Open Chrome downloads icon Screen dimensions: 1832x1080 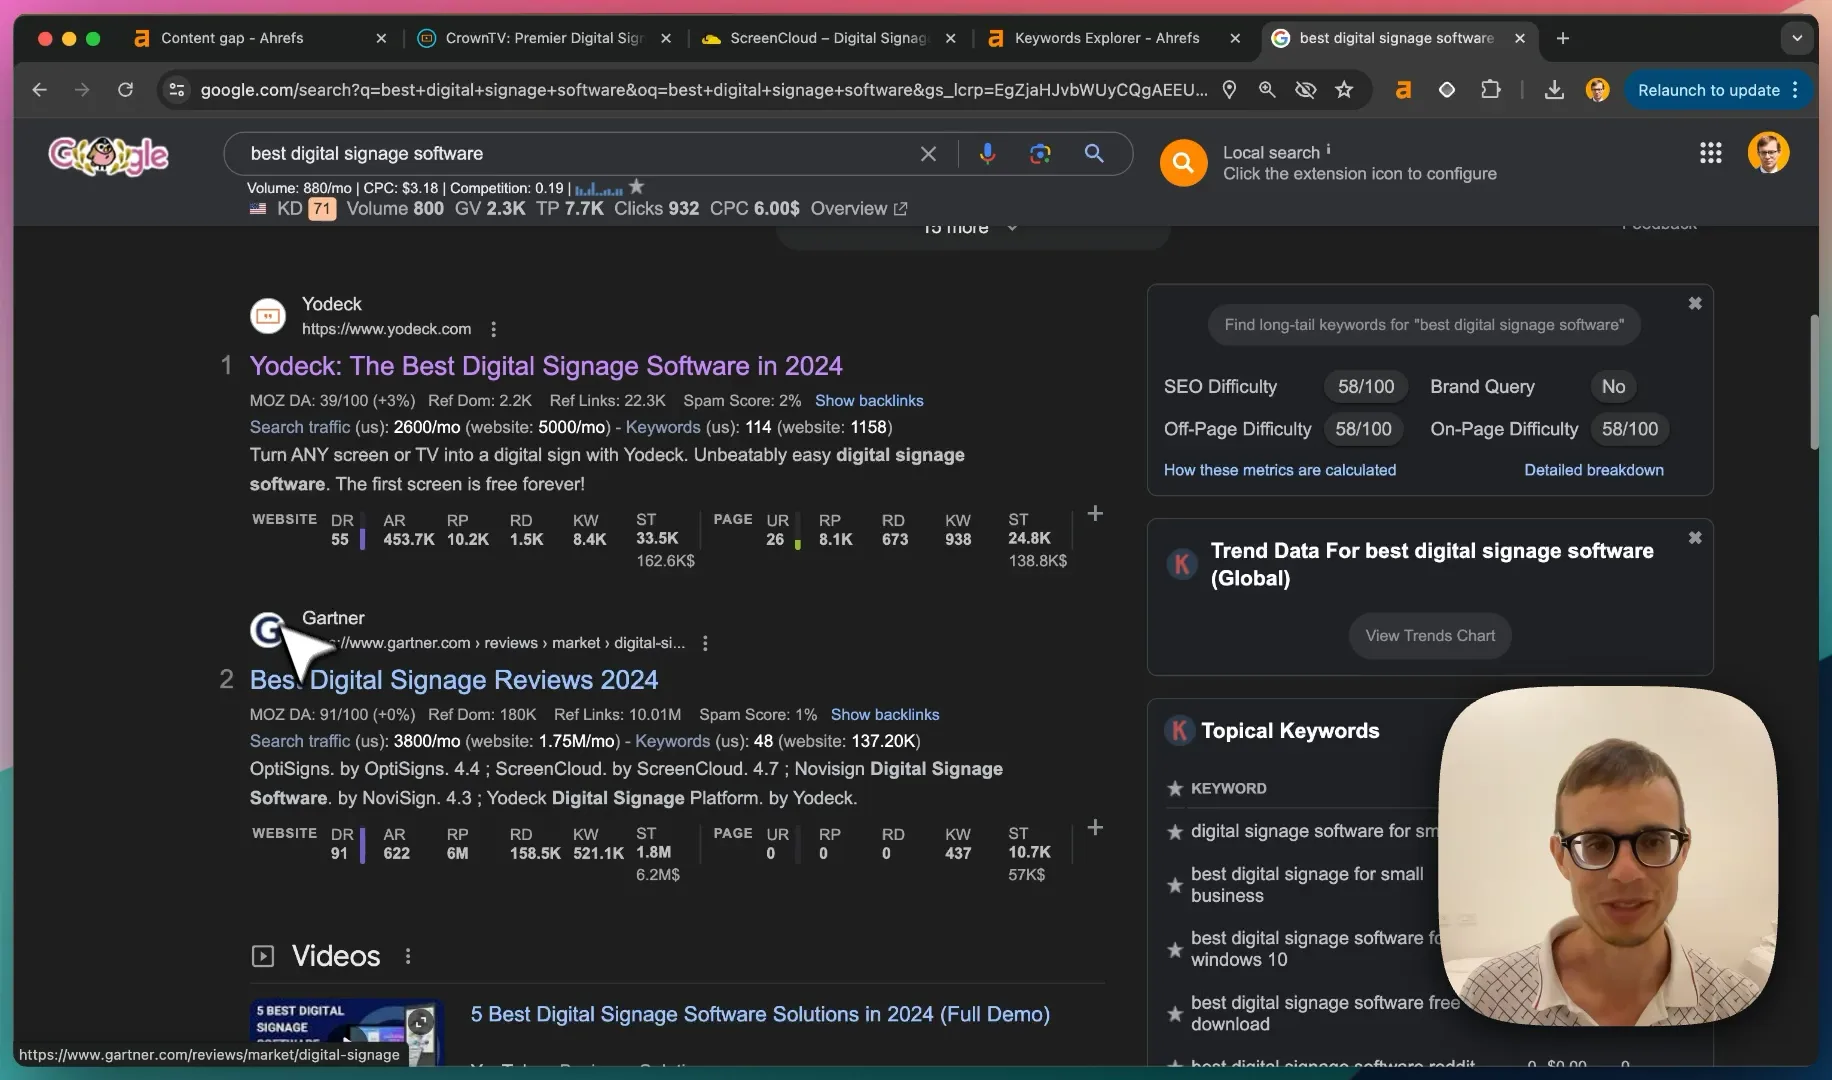tap(1554, 90)
